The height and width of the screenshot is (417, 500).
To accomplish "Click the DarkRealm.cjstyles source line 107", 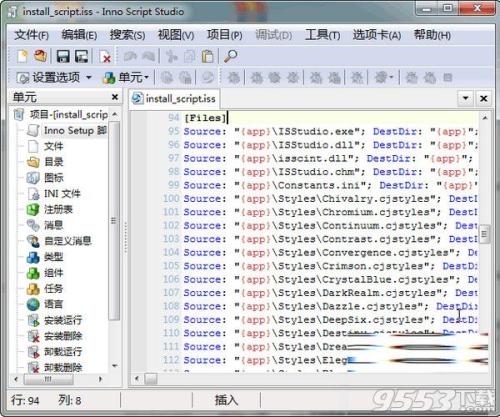I will (x=330, y=293).
